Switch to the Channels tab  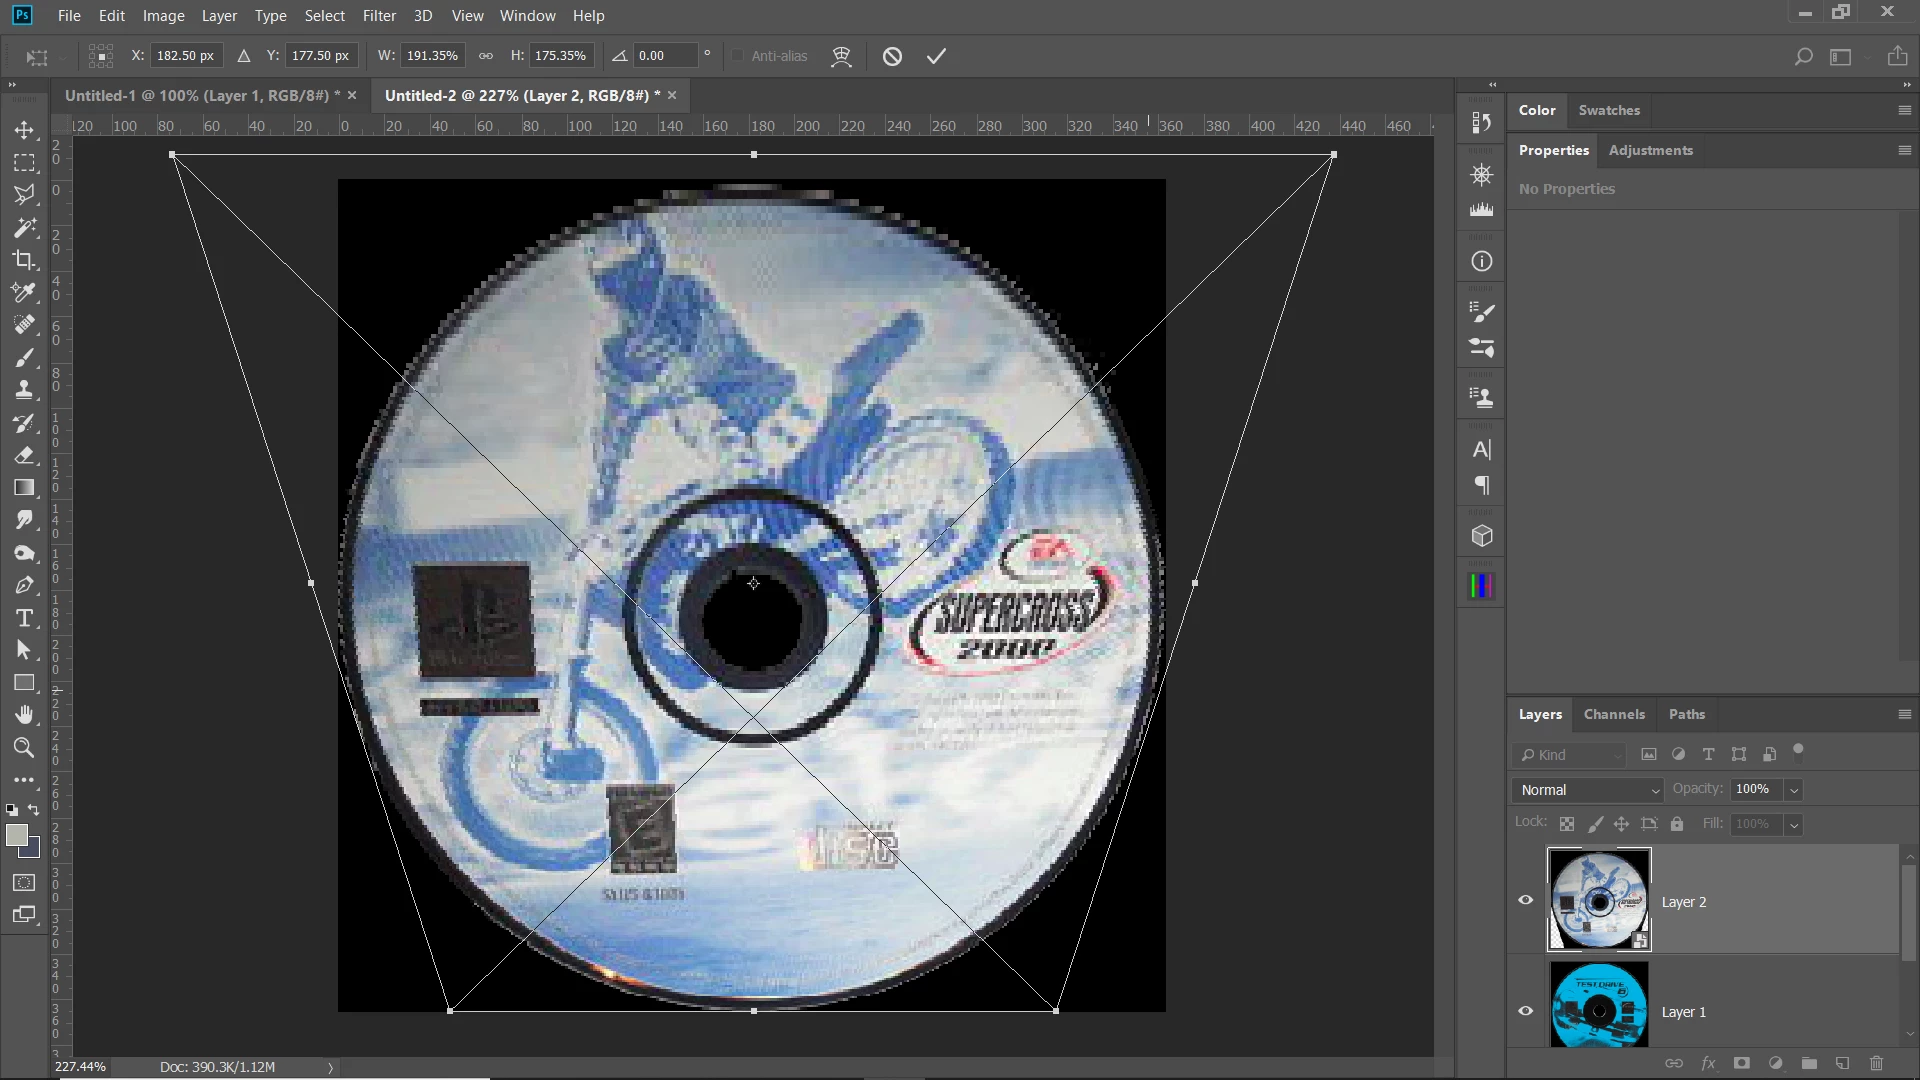point(1613,714)
